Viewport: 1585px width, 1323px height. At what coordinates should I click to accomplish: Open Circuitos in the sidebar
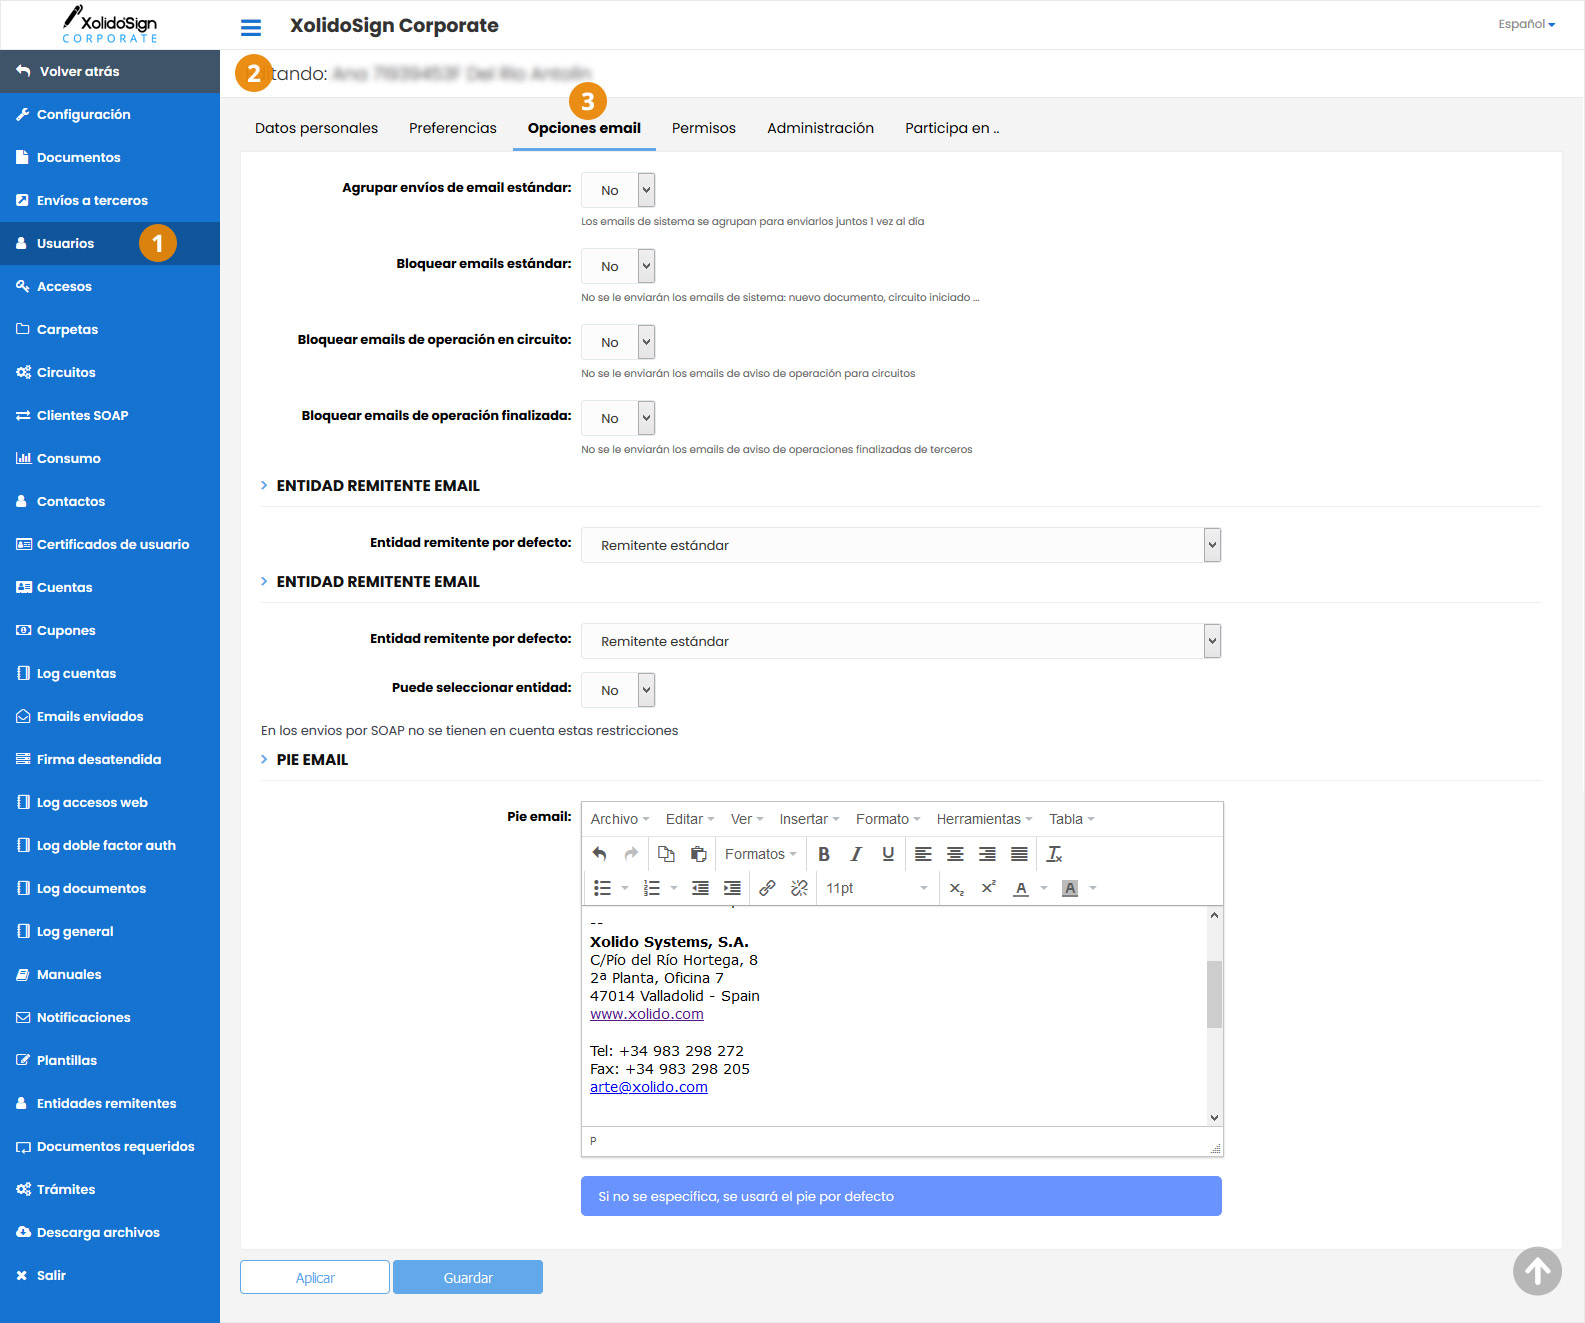click(x=110, y=372)
